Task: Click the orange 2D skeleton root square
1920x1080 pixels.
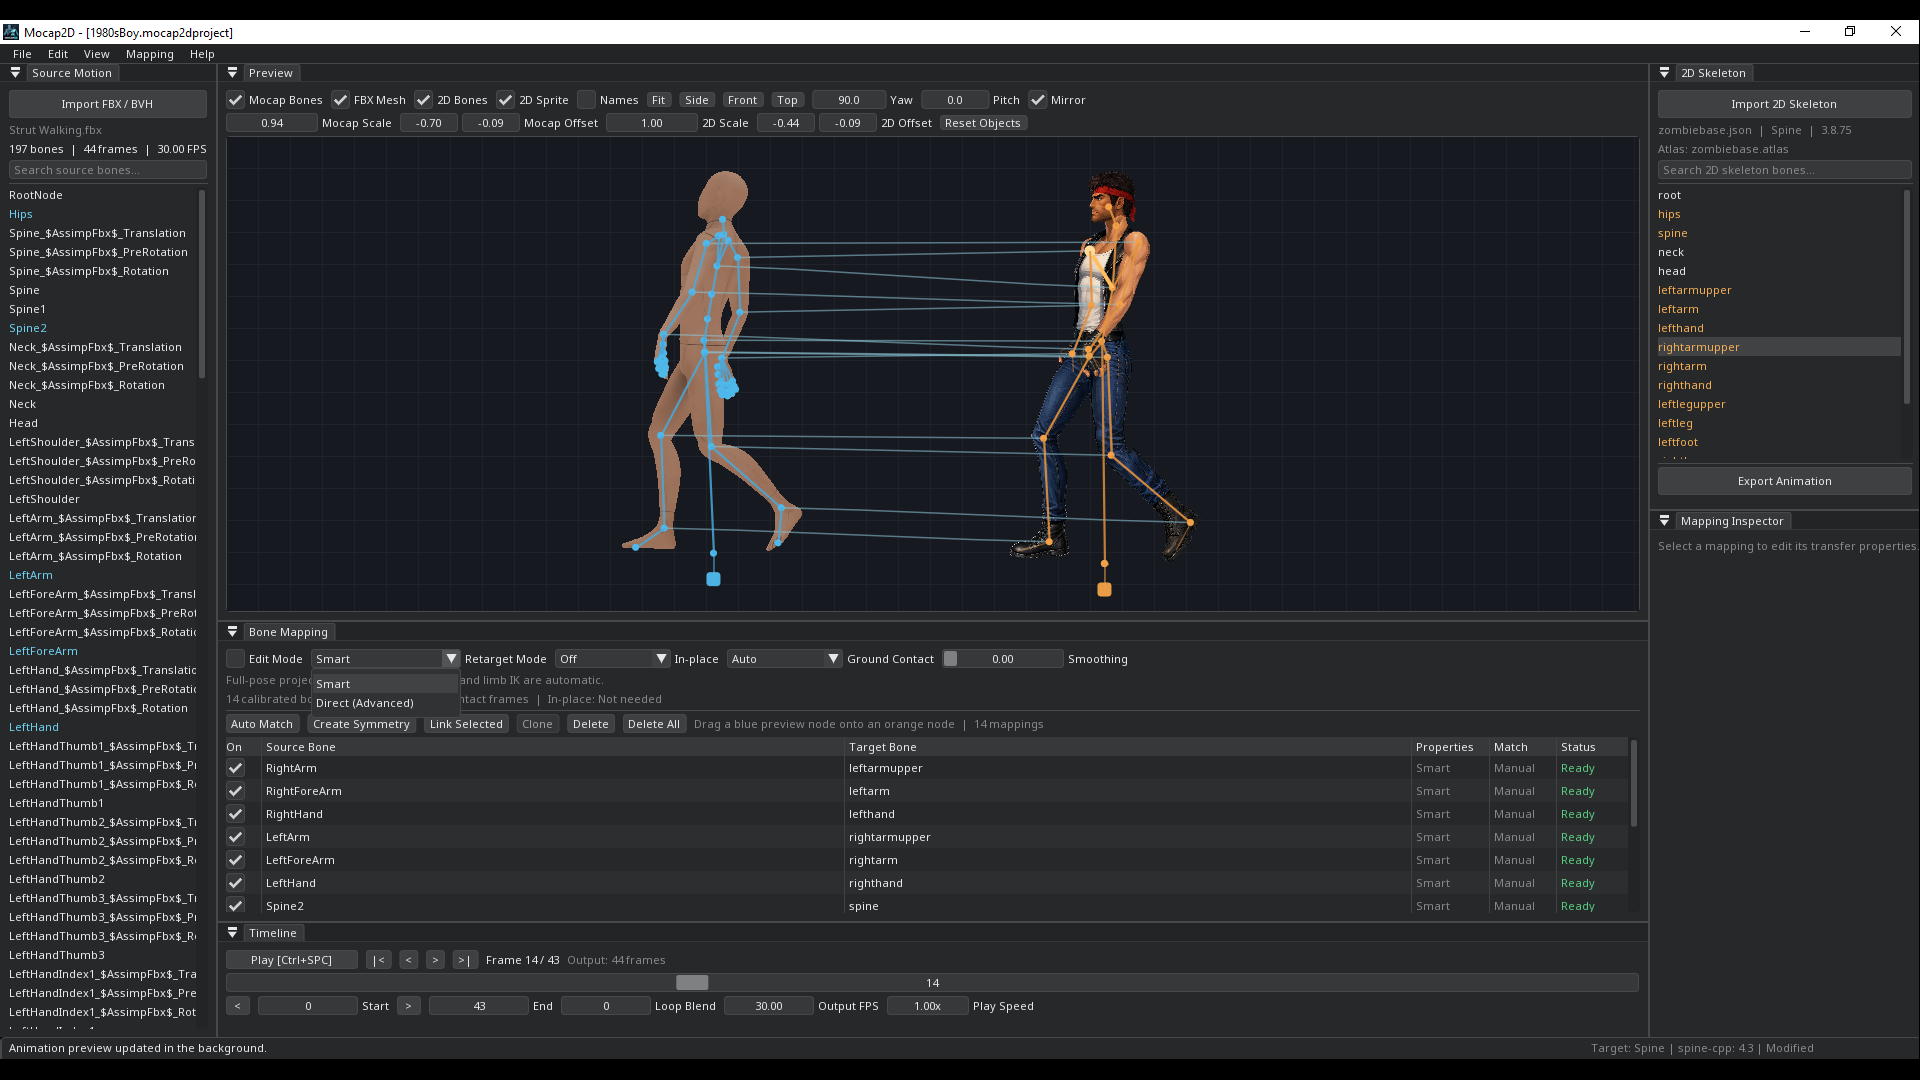Action: 1104,590
